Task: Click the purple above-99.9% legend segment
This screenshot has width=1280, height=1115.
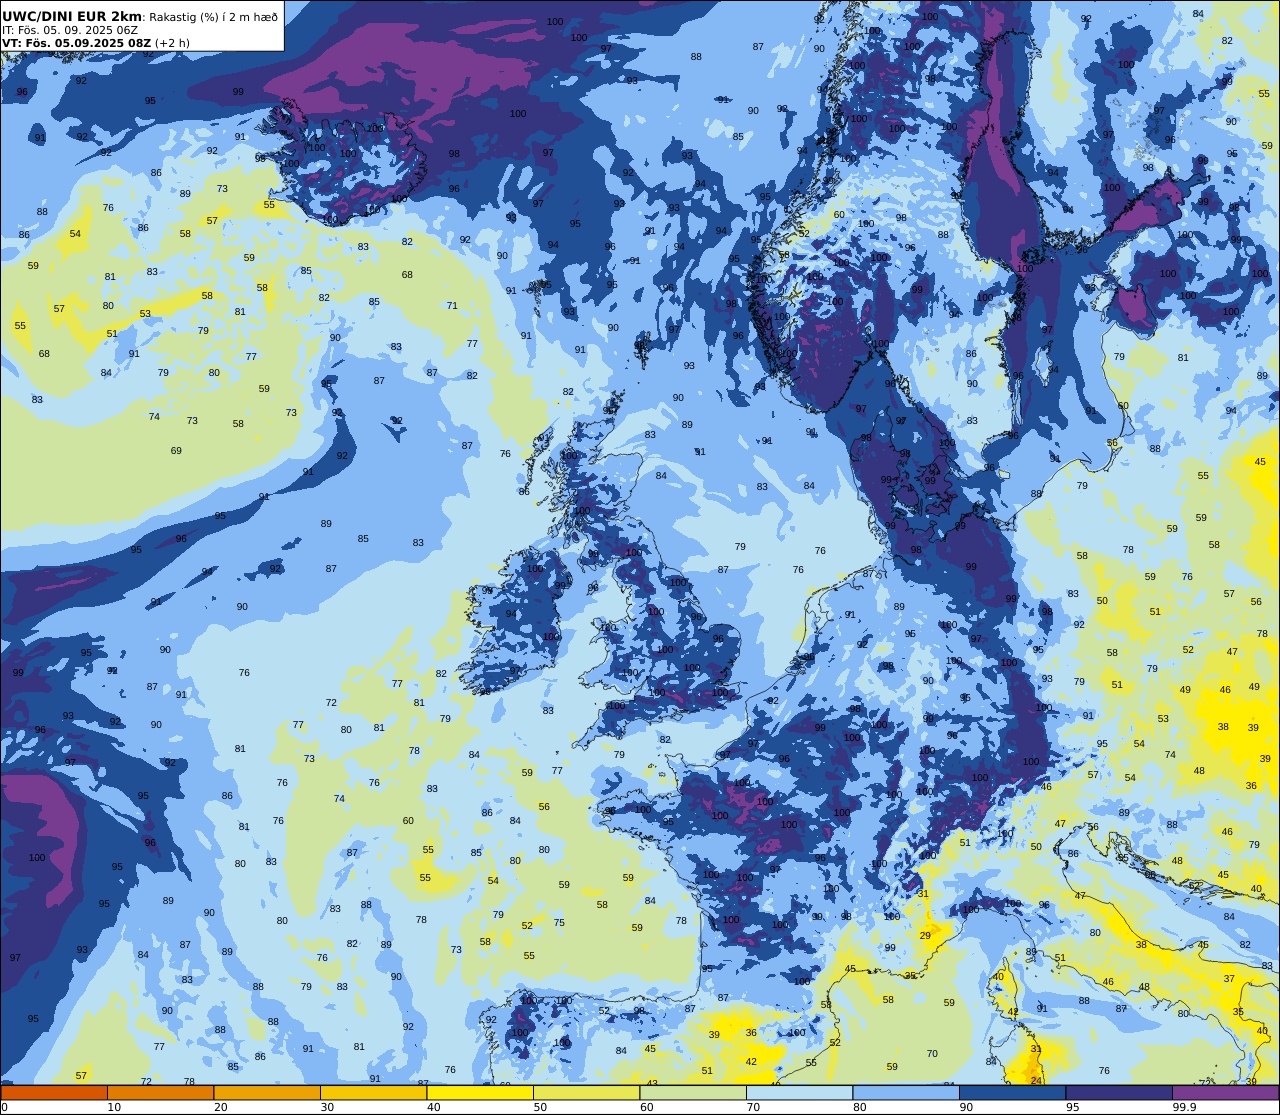Action: coord(1225,1093)
